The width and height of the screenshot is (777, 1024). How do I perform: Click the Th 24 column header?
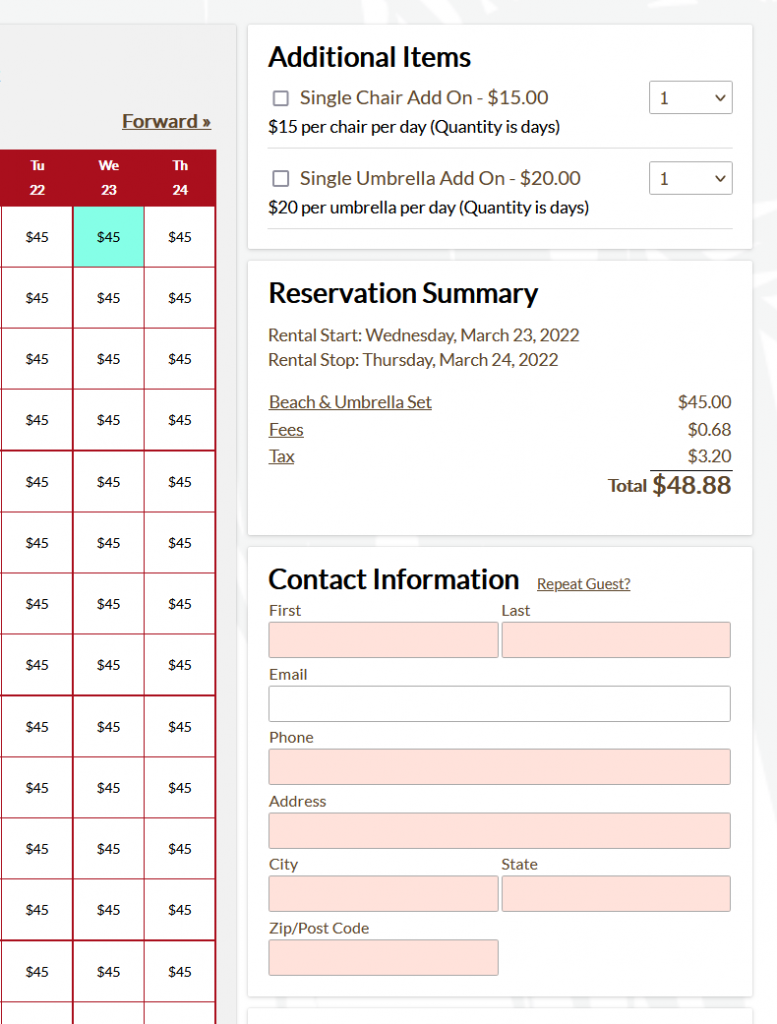180,178
